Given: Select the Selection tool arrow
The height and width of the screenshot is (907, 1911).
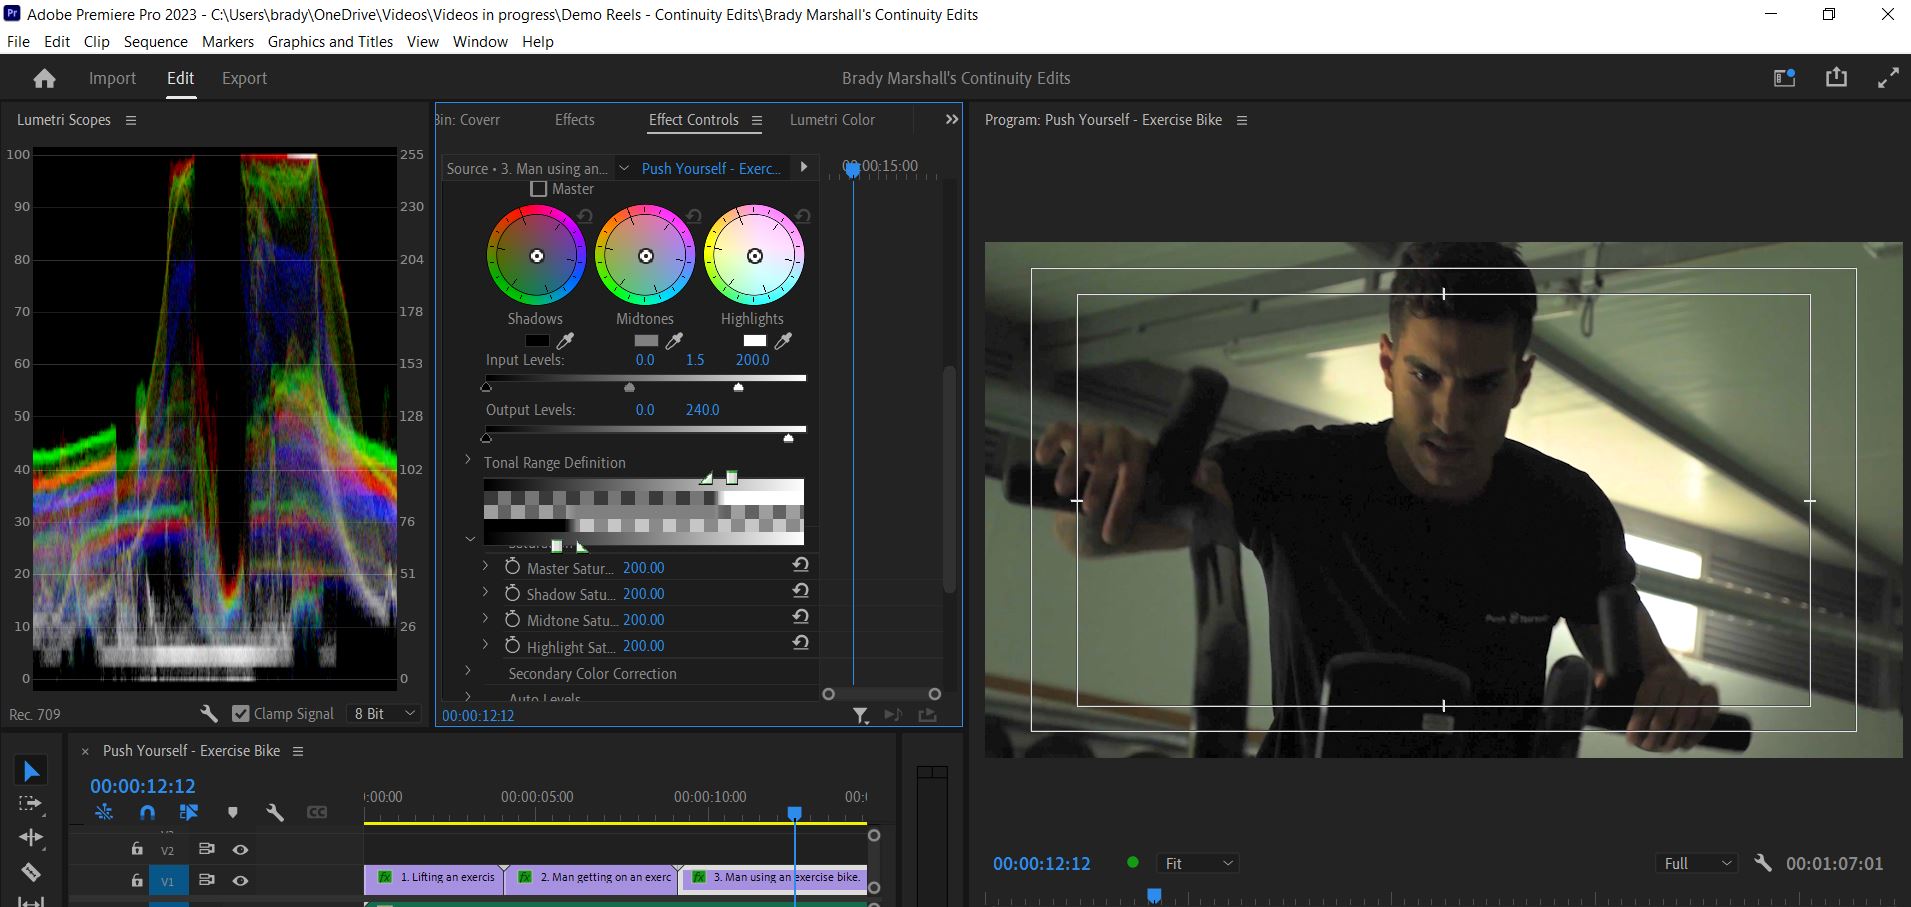Looking at the screenshot, I should [x=31, y=771].
